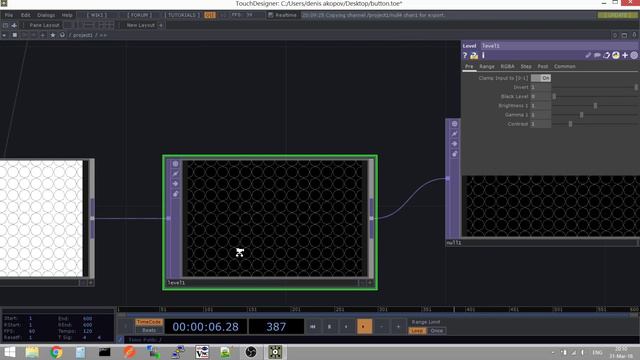Switch to the Common parameter tab
Screen dimensions: 640x360
[564, 66]
